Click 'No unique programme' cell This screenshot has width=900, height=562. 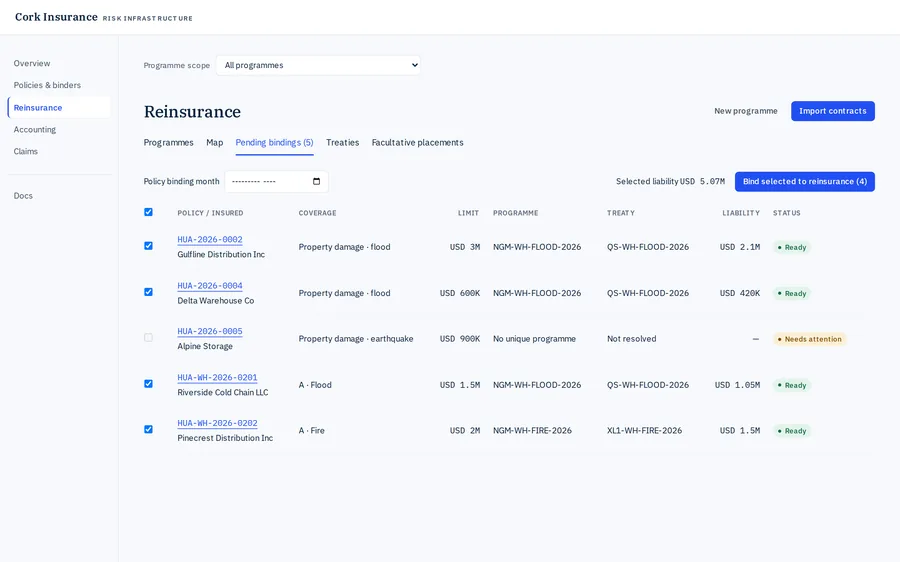tap(534, 339)
